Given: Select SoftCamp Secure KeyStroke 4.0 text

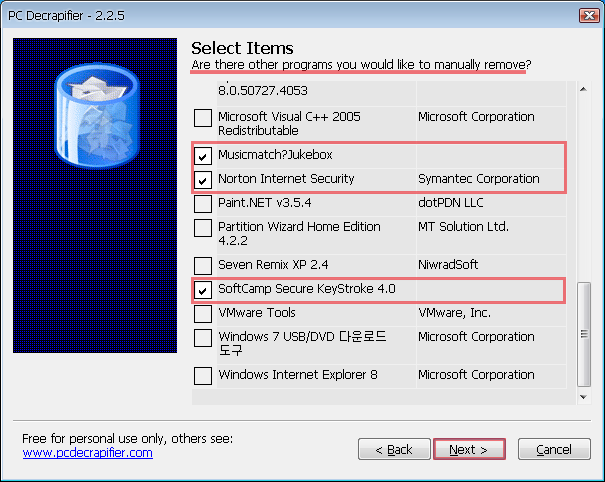Looking at the screenshot, I should 307,289.
